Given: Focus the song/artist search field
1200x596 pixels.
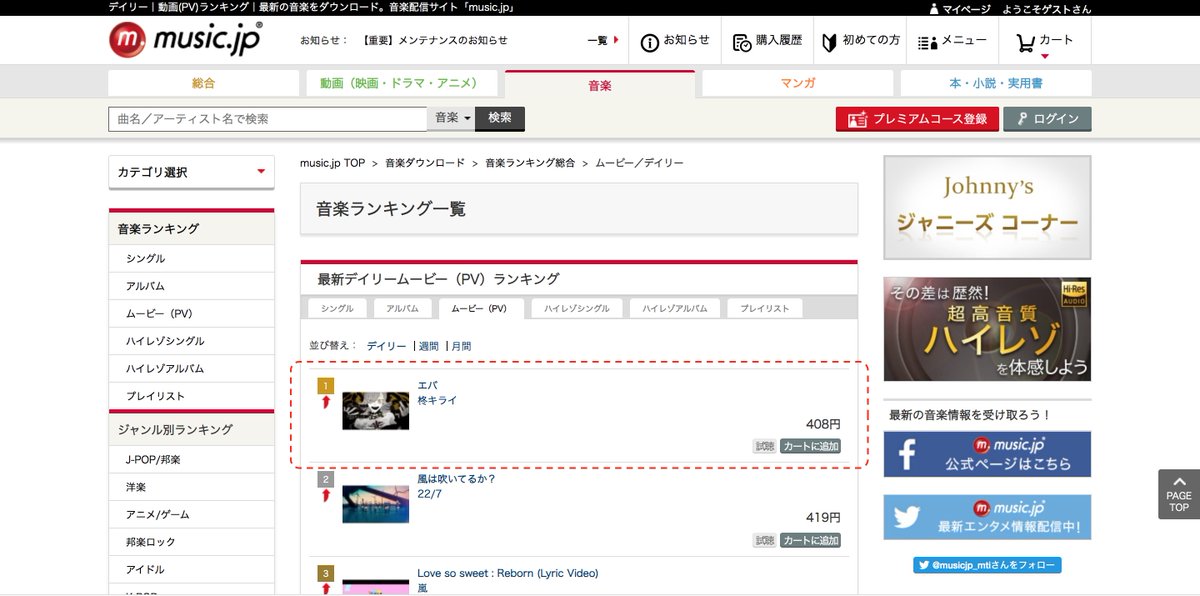Looking at the screenshot, I should pos(268,119).
